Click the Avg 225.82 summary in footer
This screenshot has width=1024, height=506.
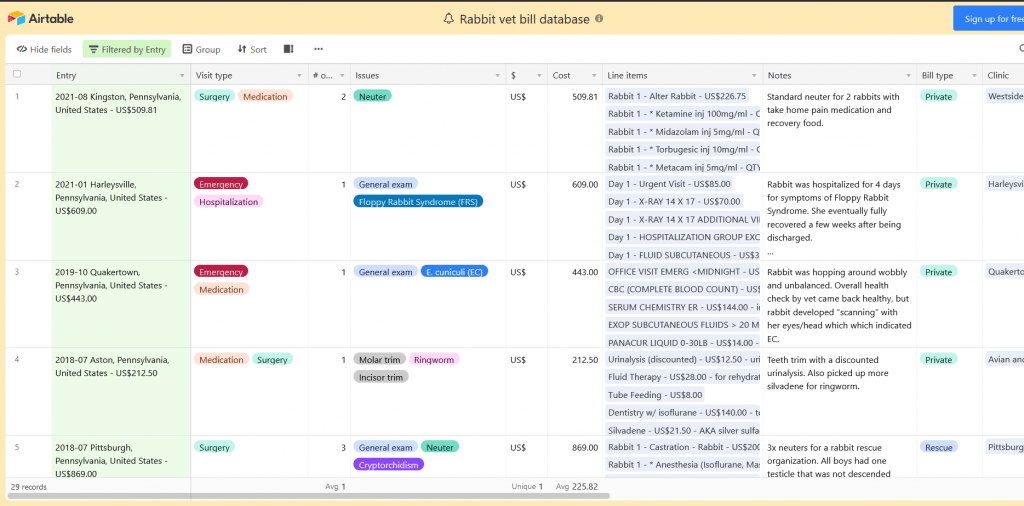(577, 487)
